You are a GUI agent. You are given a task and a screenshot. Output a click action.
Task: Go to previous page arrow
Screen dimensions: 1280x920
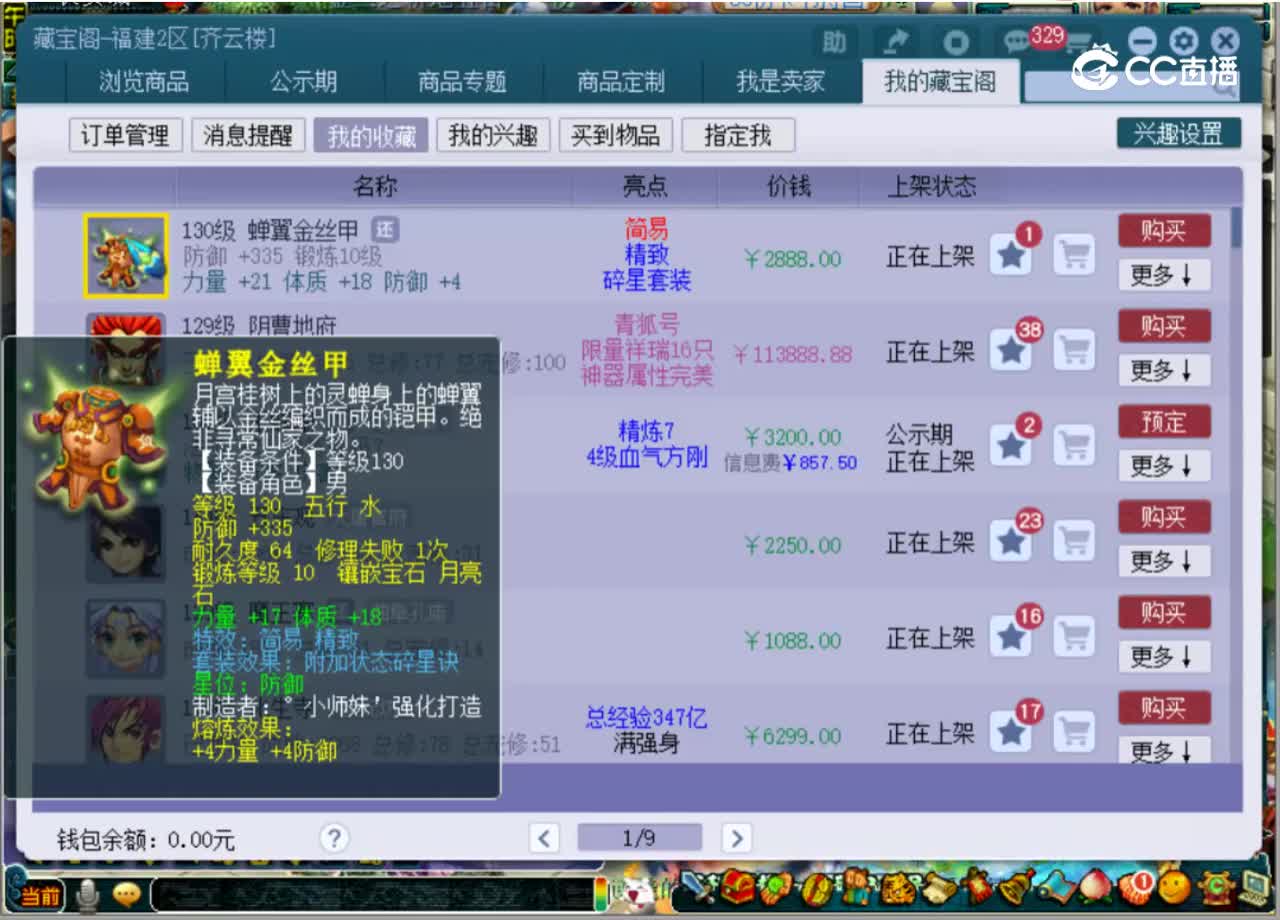click(x=544, y=838)
